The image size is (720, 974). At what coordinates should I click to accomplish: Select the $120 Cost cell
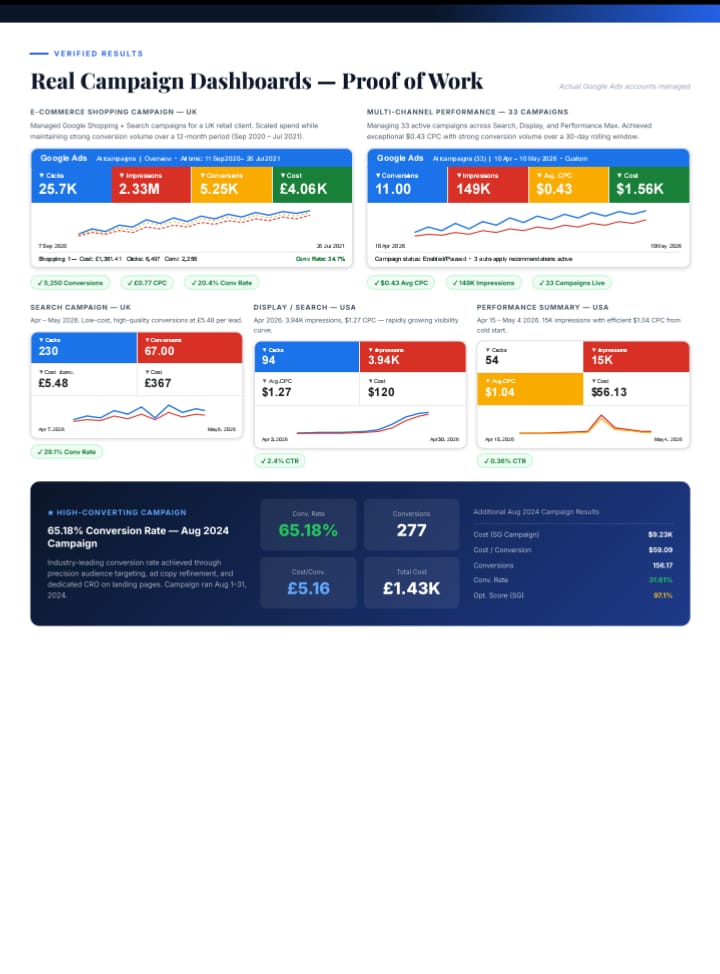412,388
